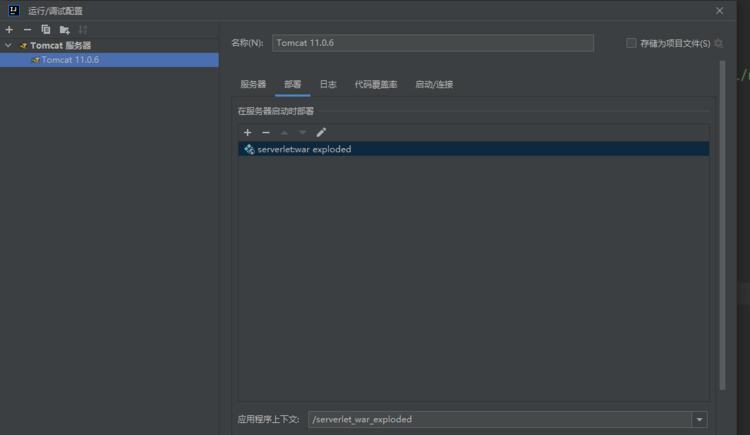Open gear settings beside 存储为项目文件
The image size is (750, 435).
point(718,44)
